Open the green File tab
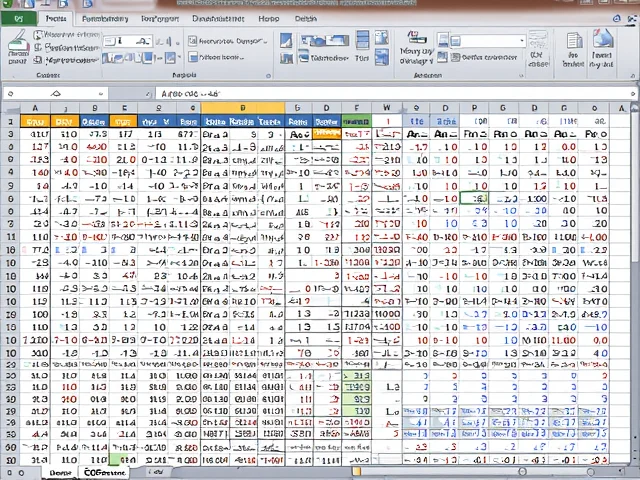 [17, 19]
